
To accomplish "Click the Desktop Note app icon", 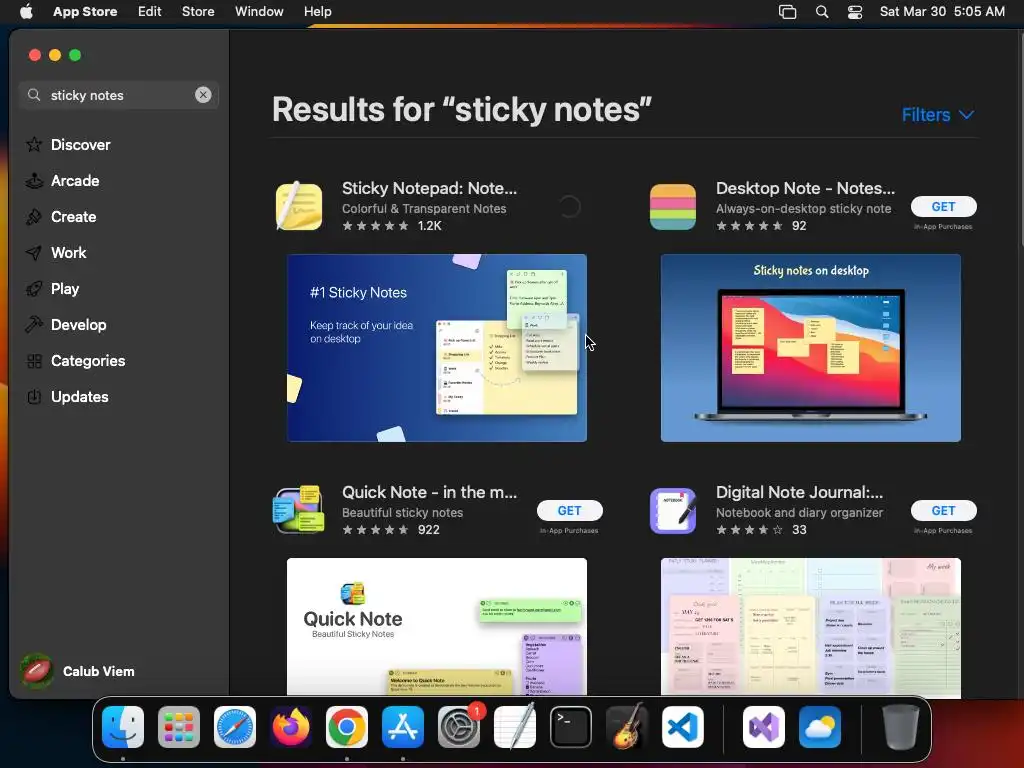I will [673, 206].
